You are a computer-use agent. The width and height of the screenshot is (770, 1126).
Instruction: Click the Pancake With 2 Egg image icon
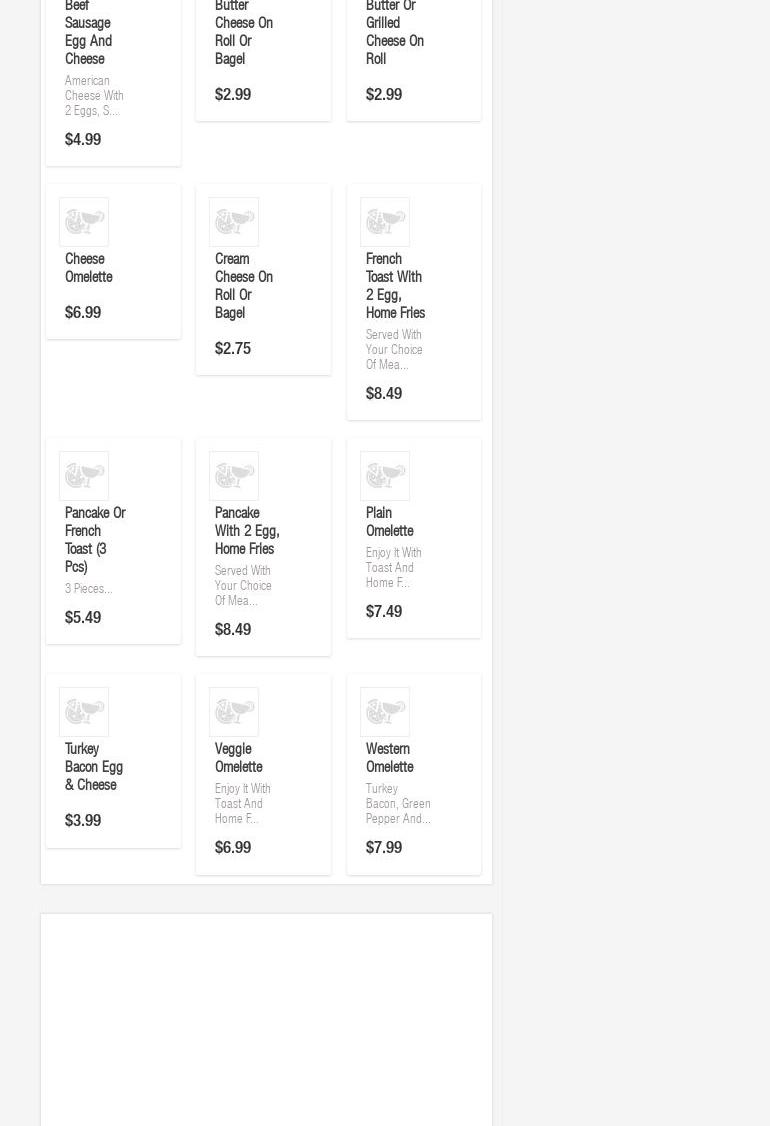click(234, 476)
